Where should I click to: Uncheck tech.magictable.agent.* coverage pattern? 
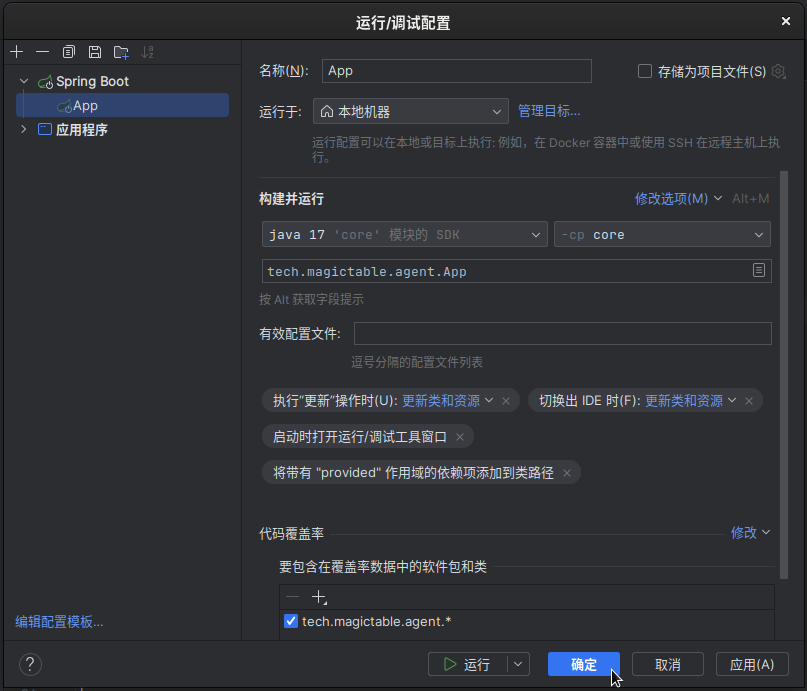click(291, 622)
